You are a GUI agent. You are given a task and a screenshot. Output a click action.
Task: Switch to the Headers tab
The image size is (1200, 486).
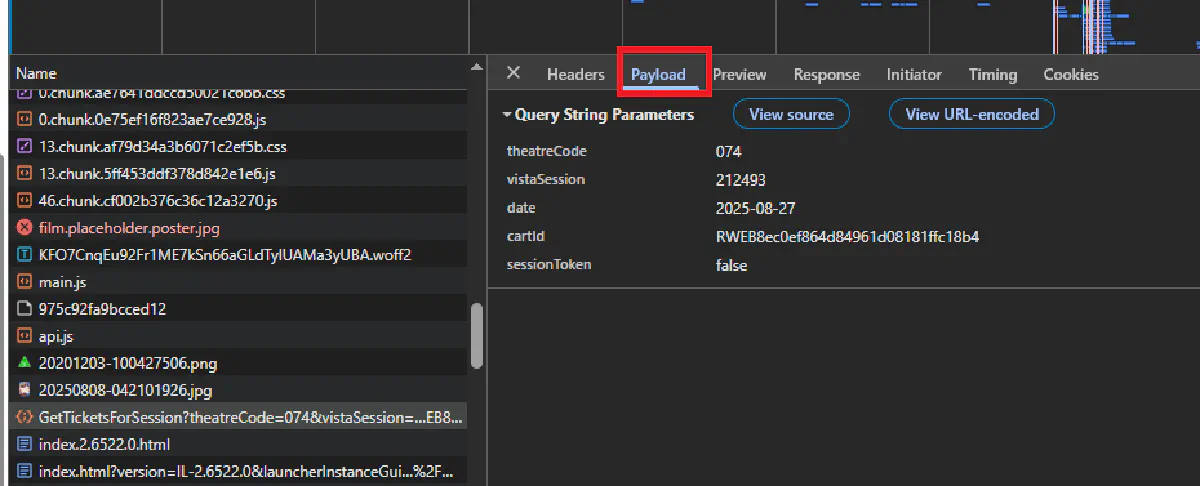coord(575,75)
